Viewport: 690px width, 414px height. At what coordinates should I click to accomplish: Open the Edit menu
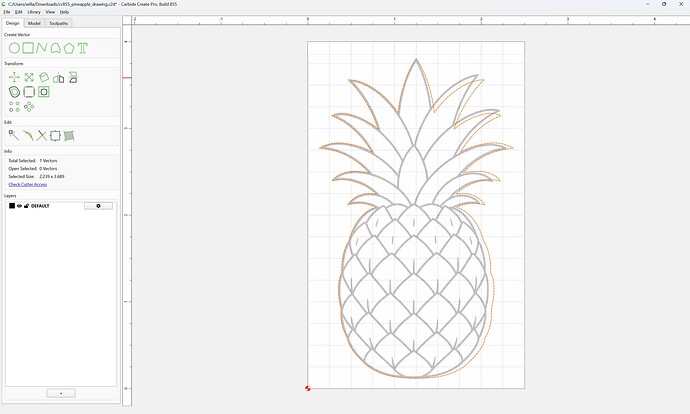(x=18, y=12)
